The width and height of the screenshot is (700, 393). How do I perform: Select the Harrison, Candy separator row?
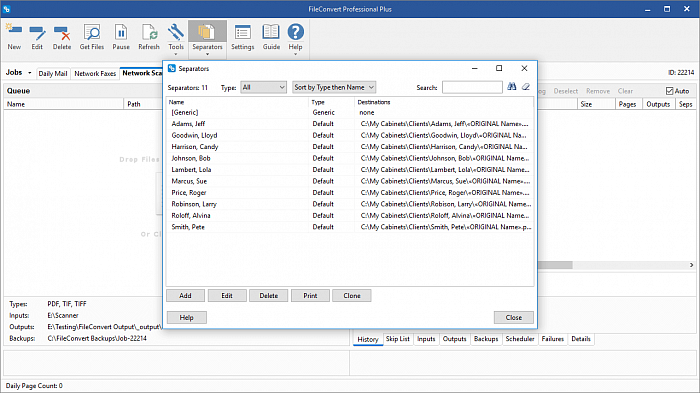pyautogui.click(x=350, y=147)
